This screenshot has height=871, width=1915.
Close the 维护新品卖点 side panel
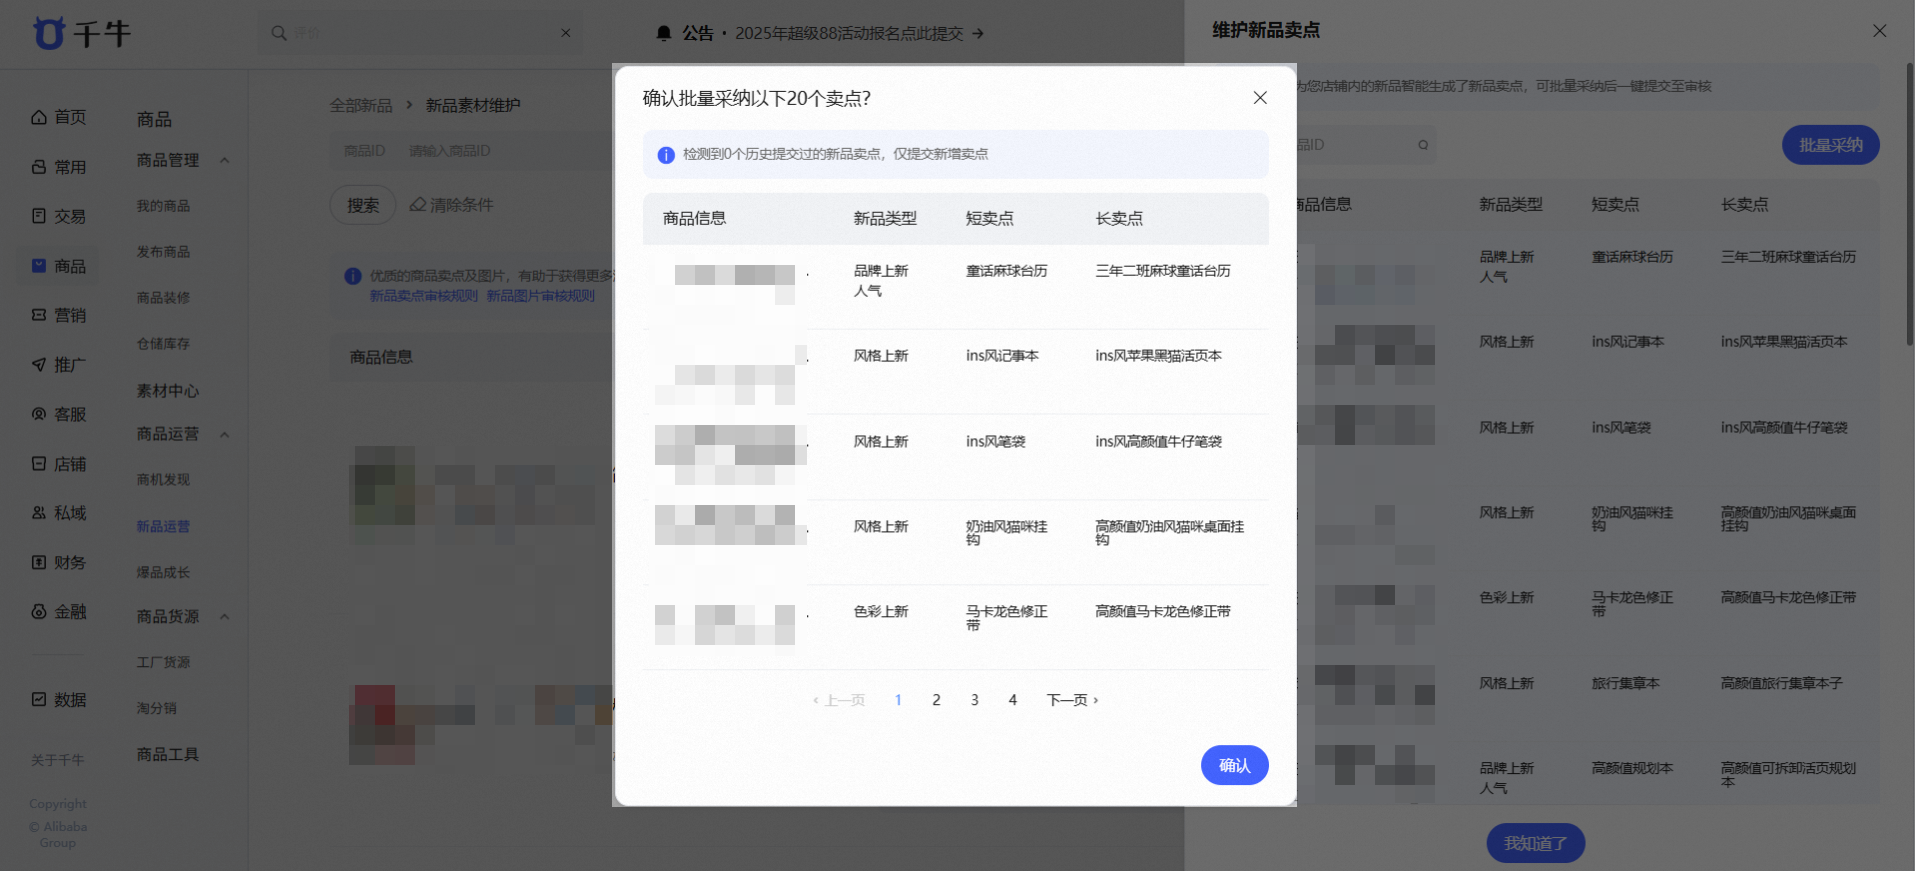(x=1880, y=31)
